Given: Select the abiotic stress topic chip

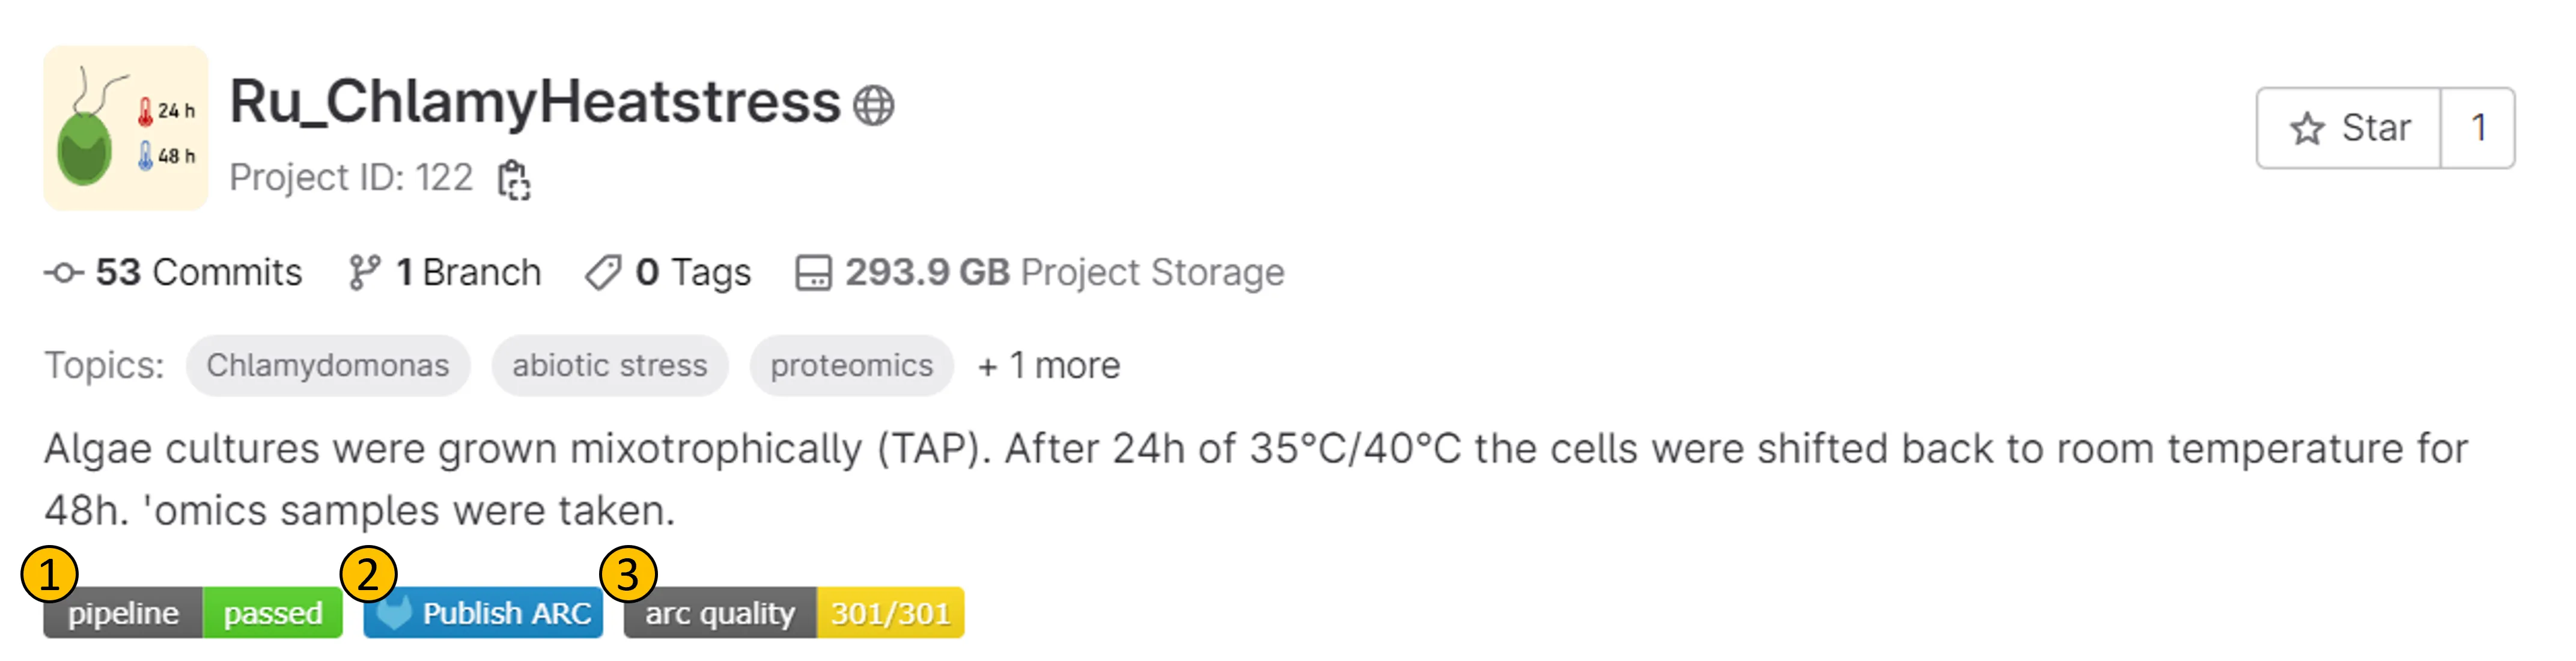Looking at the screenshot, I should pos(609,366).
